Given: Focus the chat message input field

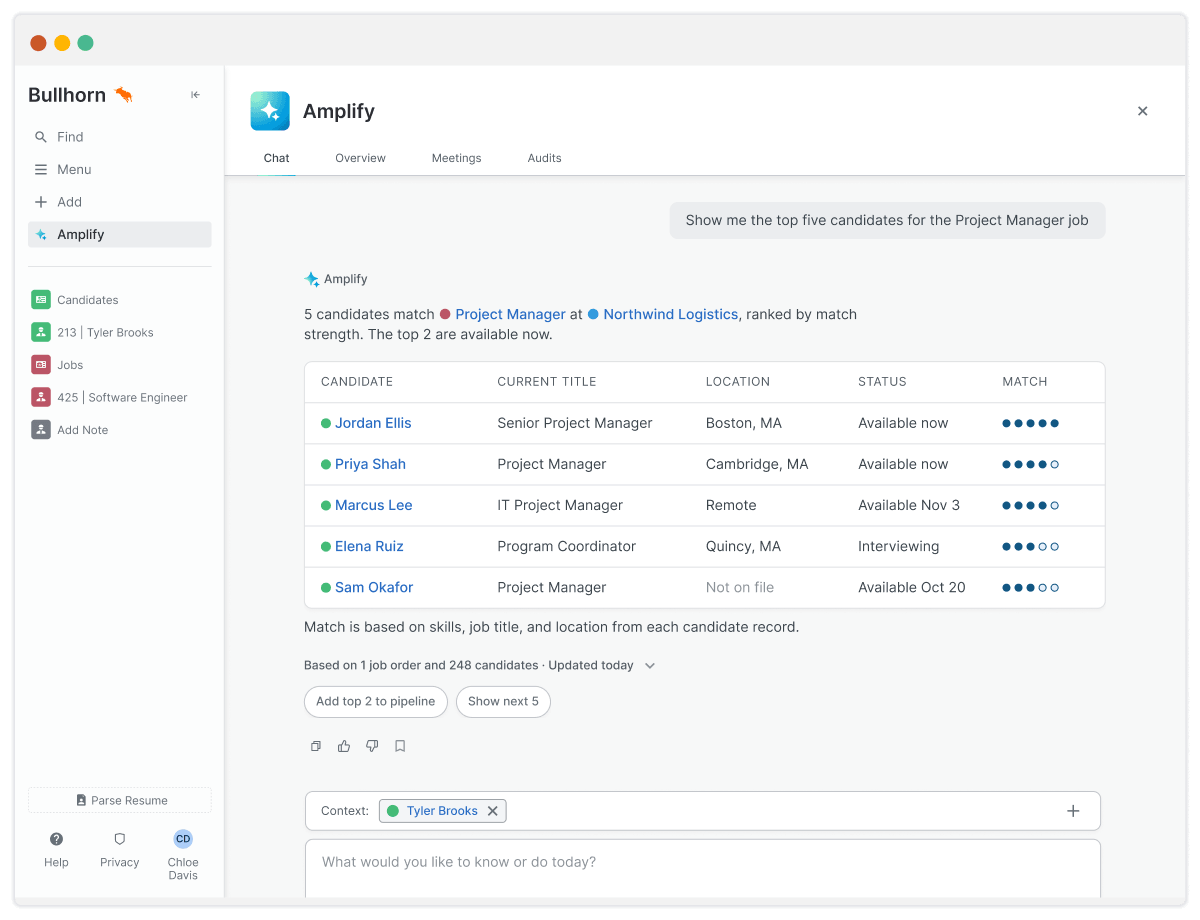Looking at the screenshot, I should pyautogui.click(x=702, y=869).
